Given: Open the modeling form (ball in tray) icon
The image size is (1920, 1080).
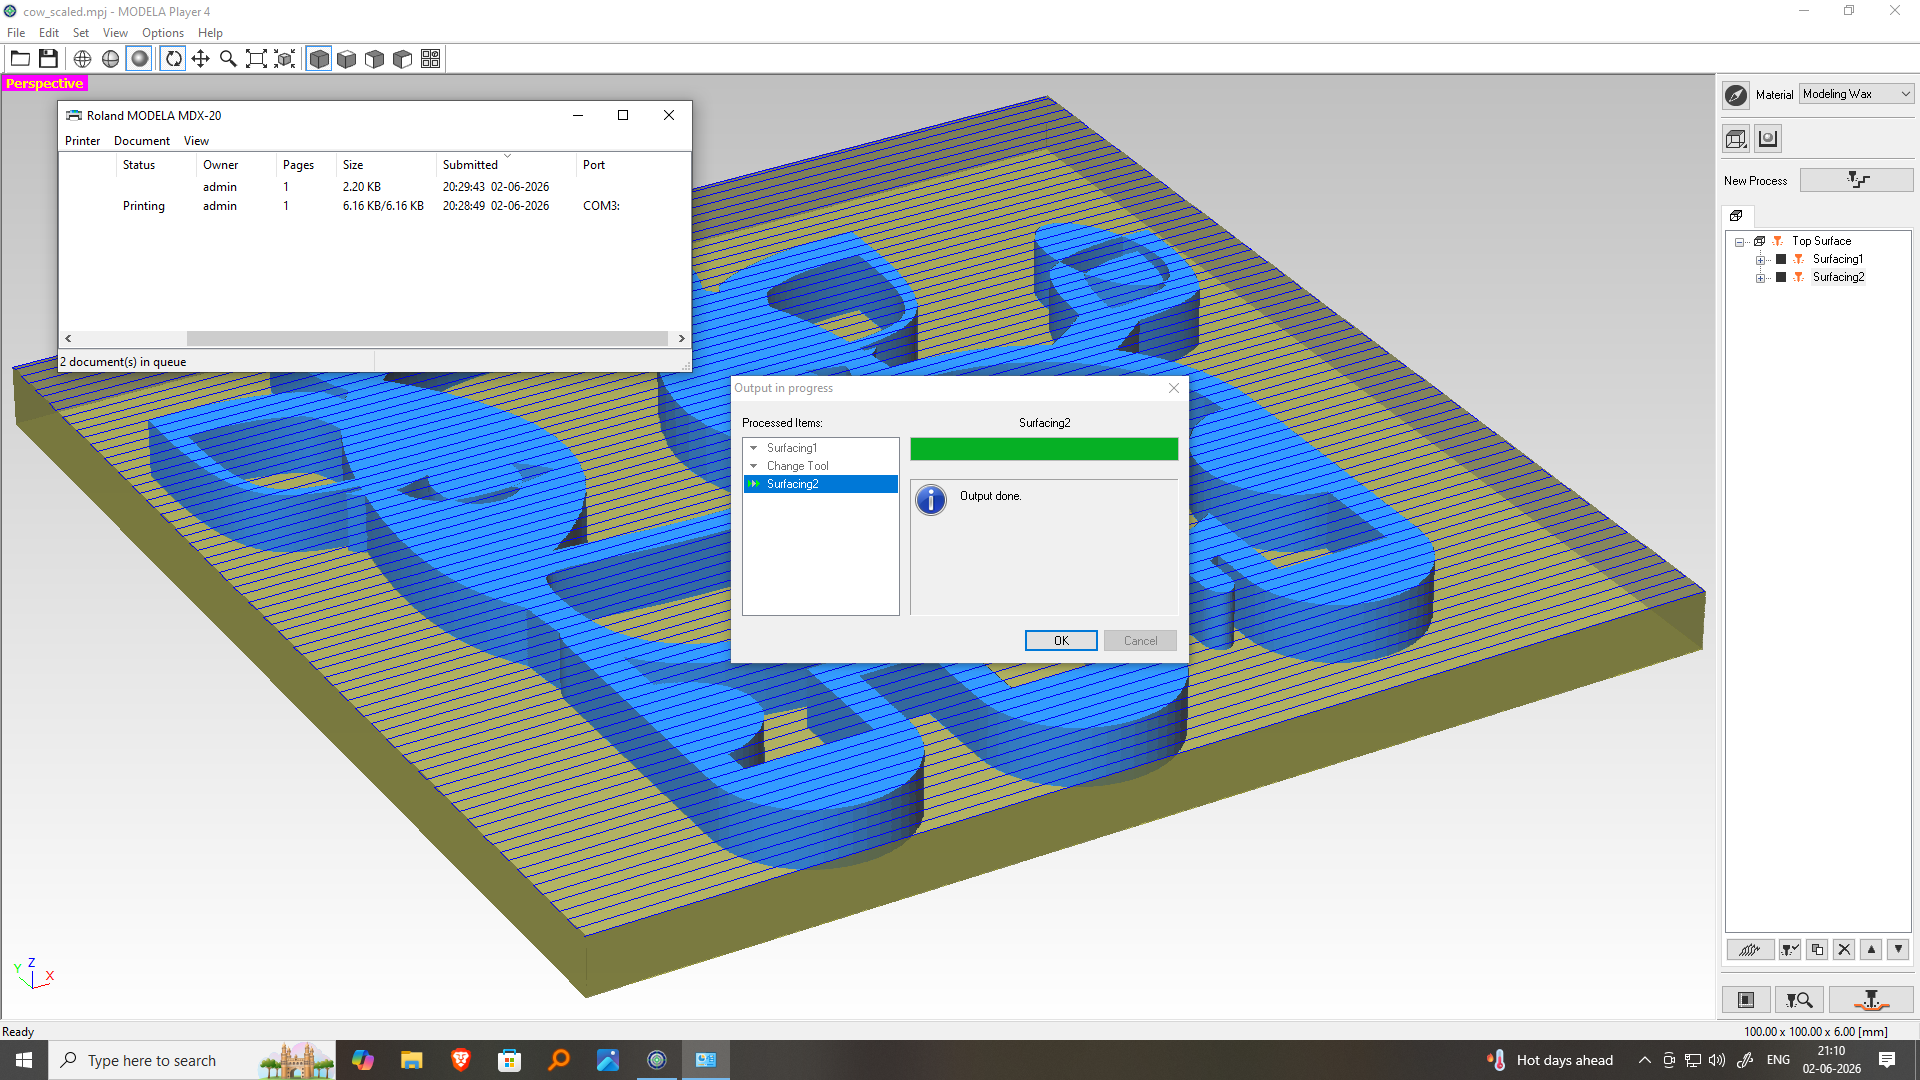Looking at the screenshot, I should 1768,139.
